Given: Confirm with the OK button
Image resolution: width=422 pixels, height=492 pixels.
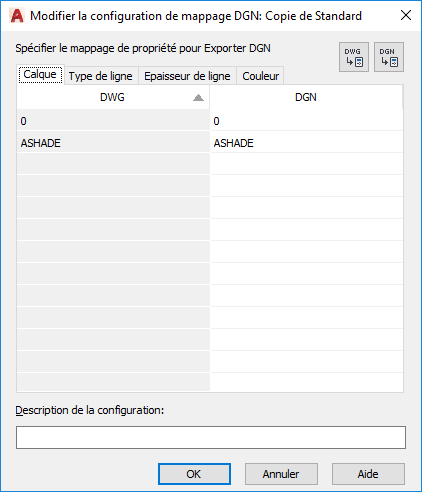Looking at the screenshot, I should coord(194,474).
